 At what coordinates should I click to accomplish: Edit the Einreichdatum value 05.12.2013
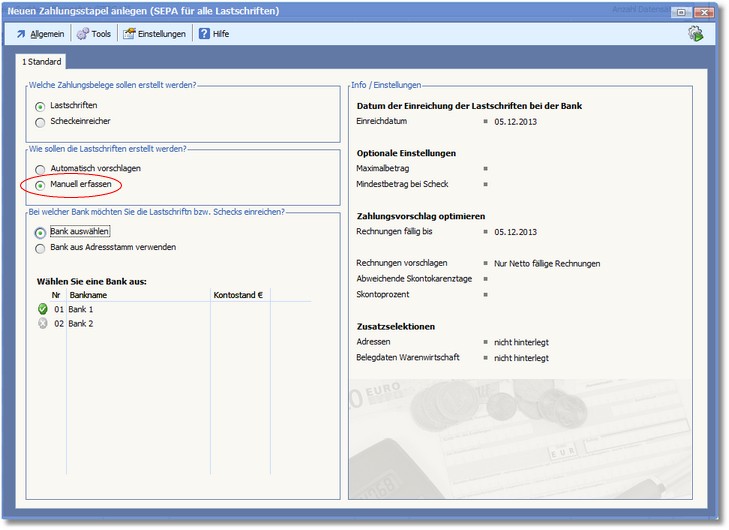pos(515,121)
